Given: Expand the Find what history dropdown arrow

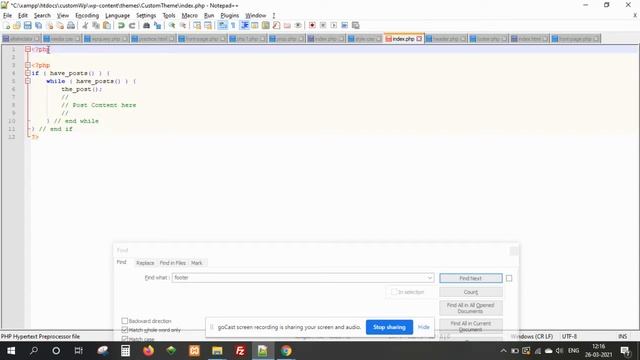Looking at the screenshot, I should point(429,278).
